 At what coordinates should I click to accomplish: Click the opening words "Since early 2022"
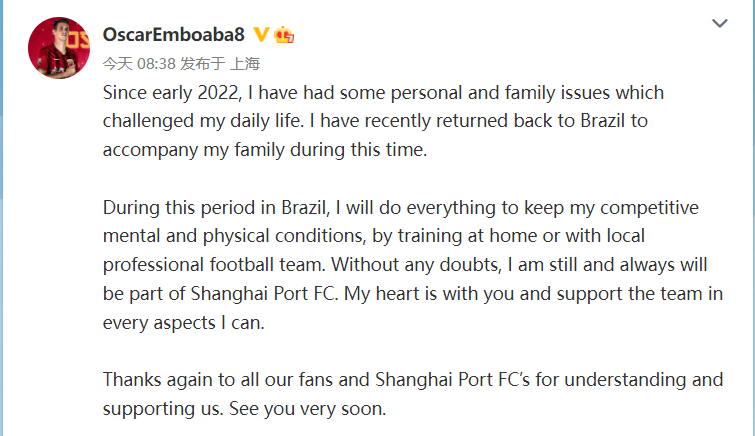pos(165,93)
